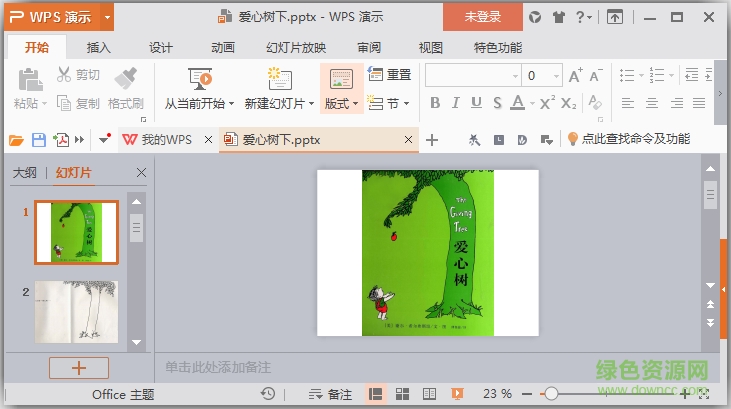Viewport: 731px width, 409px height.
Task: Select slide 2 thumbnail
Action: pos(76,311)
